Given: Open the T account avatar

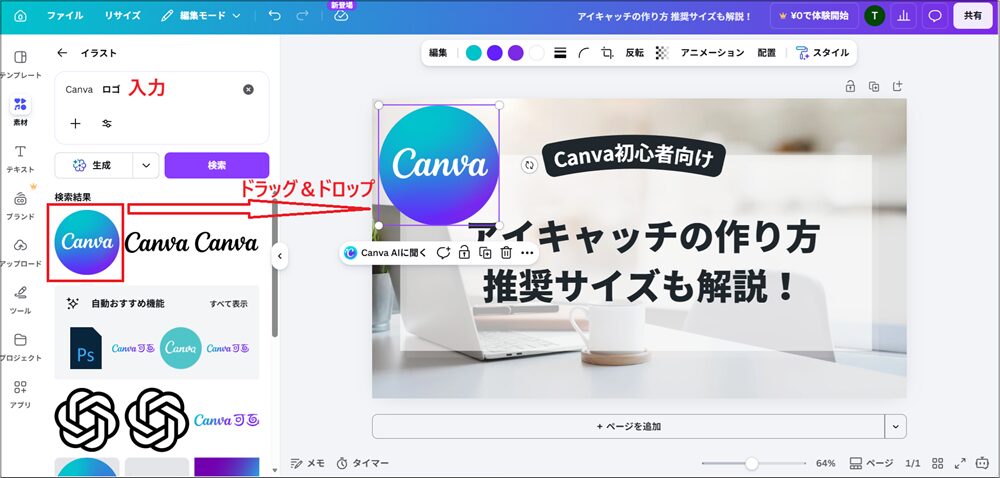Looking at the screenshot, I should pyautogui.click(x=874, y=16).
